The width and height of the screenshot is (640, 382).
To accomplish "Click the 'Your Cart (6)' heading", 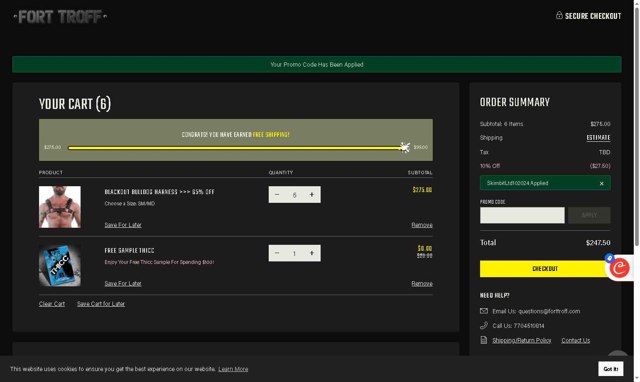I will coord(75,104).
